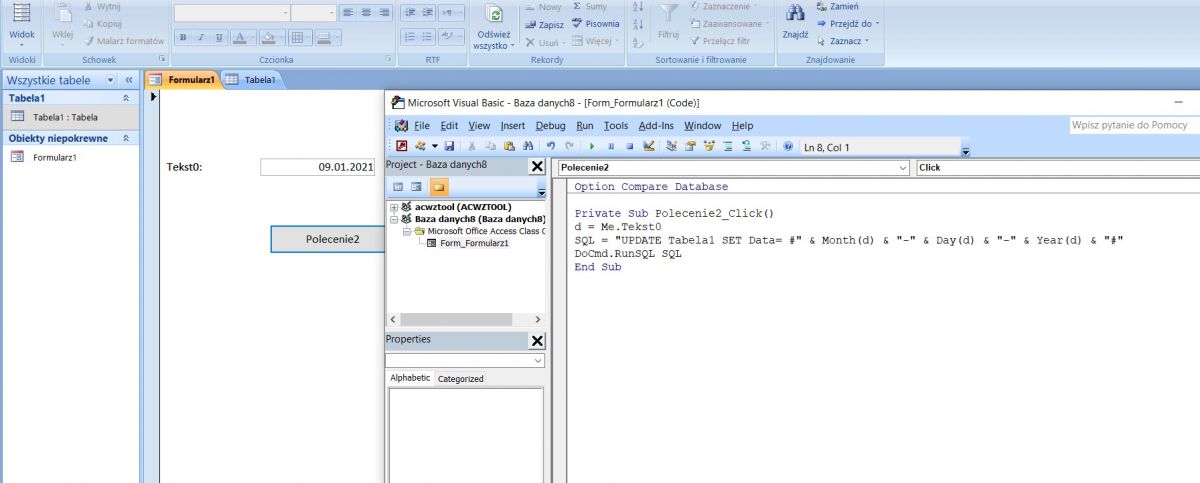
Task: Open the Add-Ins menu in VBA editor
Action: [656, 126]
